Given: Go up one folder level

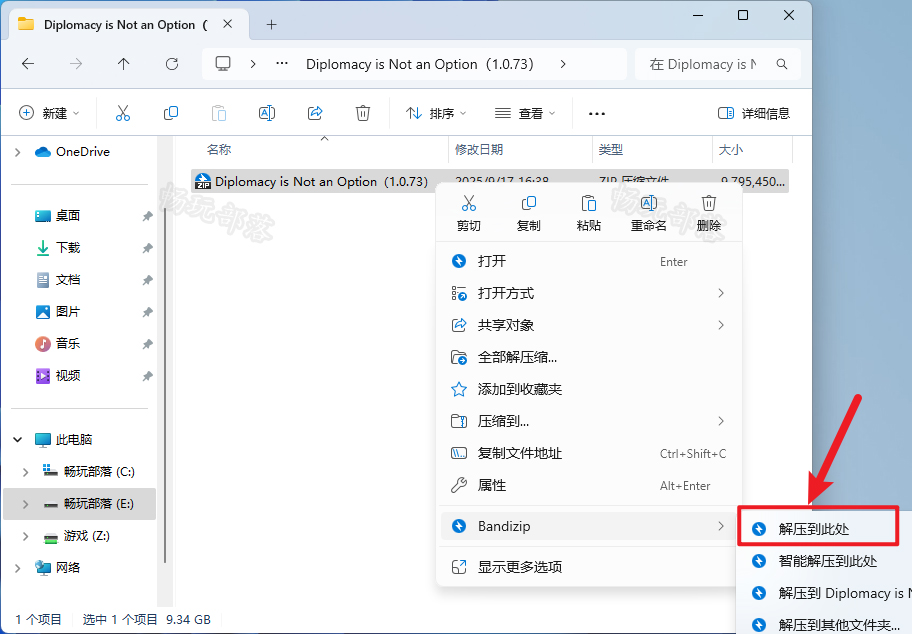Looking at the screenshot, I should coord(123,64).
